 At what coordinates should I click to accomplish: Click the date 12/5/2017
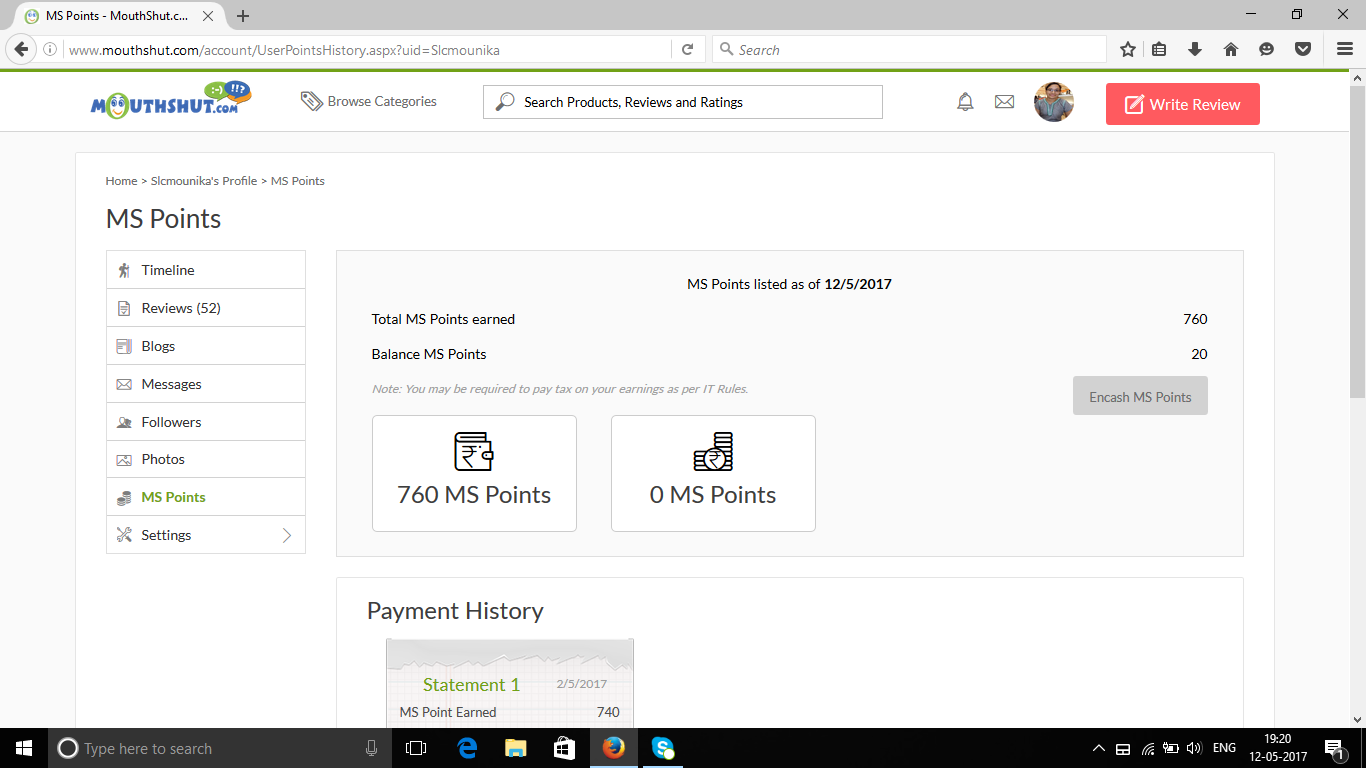[x=858, y=284]
